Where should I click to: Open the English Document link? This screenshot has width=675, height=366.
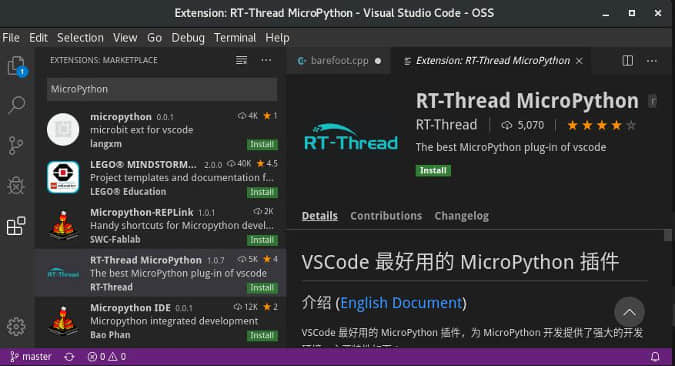(x=401, y=303)
